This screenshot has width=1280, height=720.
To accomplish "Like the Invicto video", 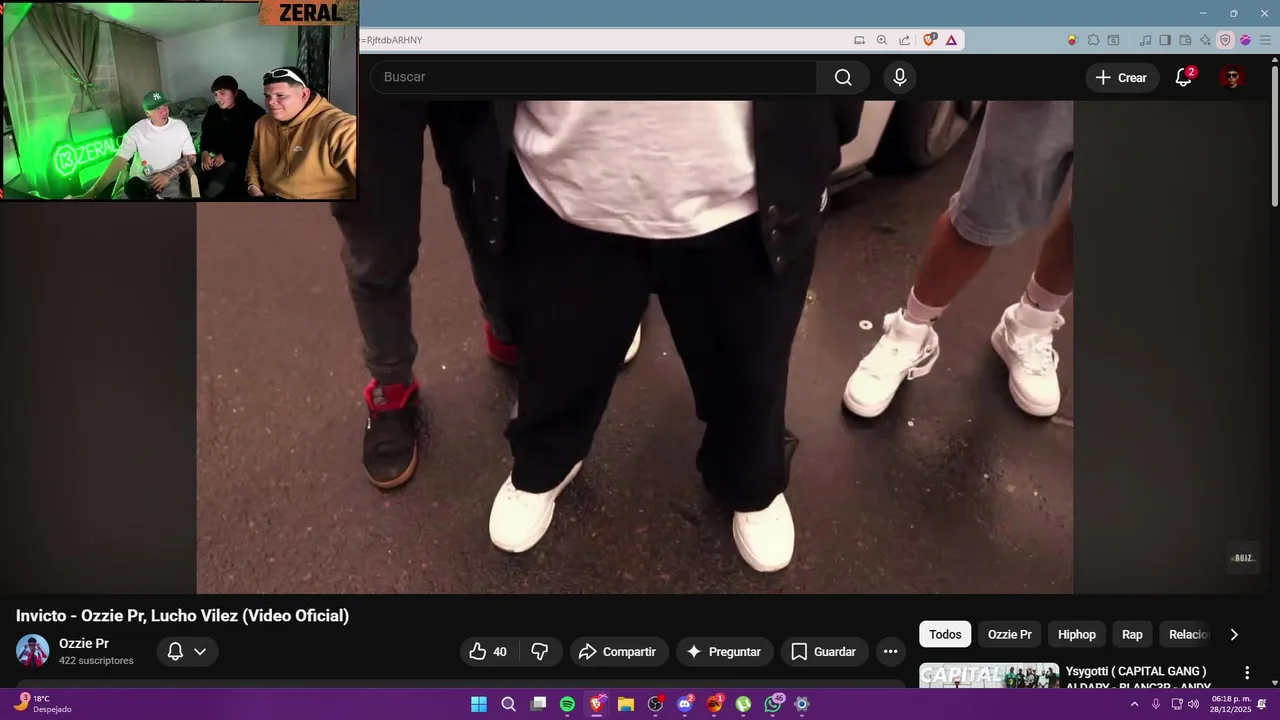I will point(489,652).
